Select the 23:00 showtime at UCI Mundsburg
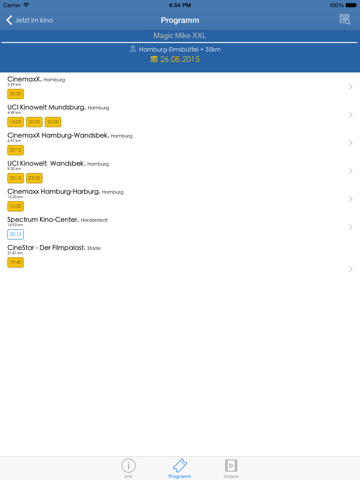This screenshot has height=480, width=360. pos(53,122)
